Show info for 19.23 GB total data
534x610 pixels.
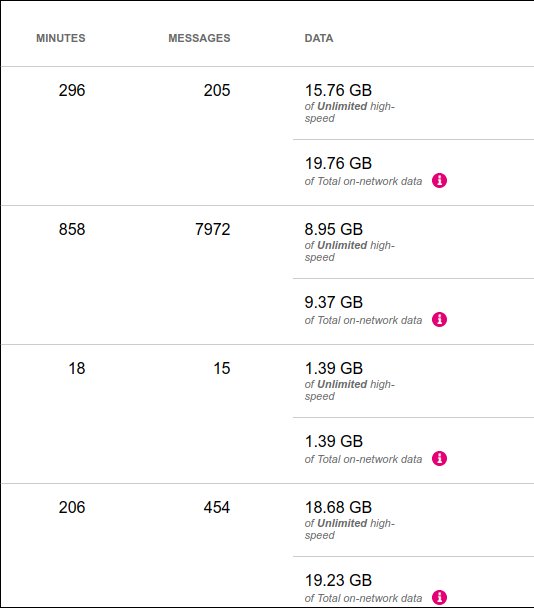439,597
